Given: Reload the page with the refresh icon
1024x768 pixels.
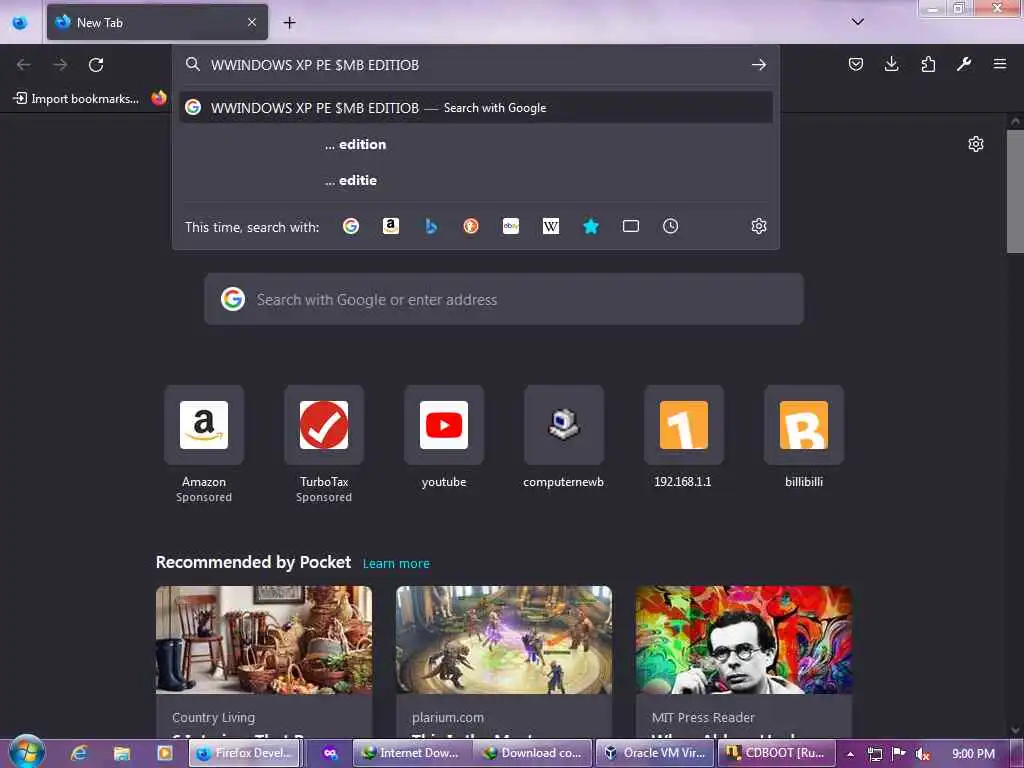Looking at the screenshot, I should pos(96,65).
